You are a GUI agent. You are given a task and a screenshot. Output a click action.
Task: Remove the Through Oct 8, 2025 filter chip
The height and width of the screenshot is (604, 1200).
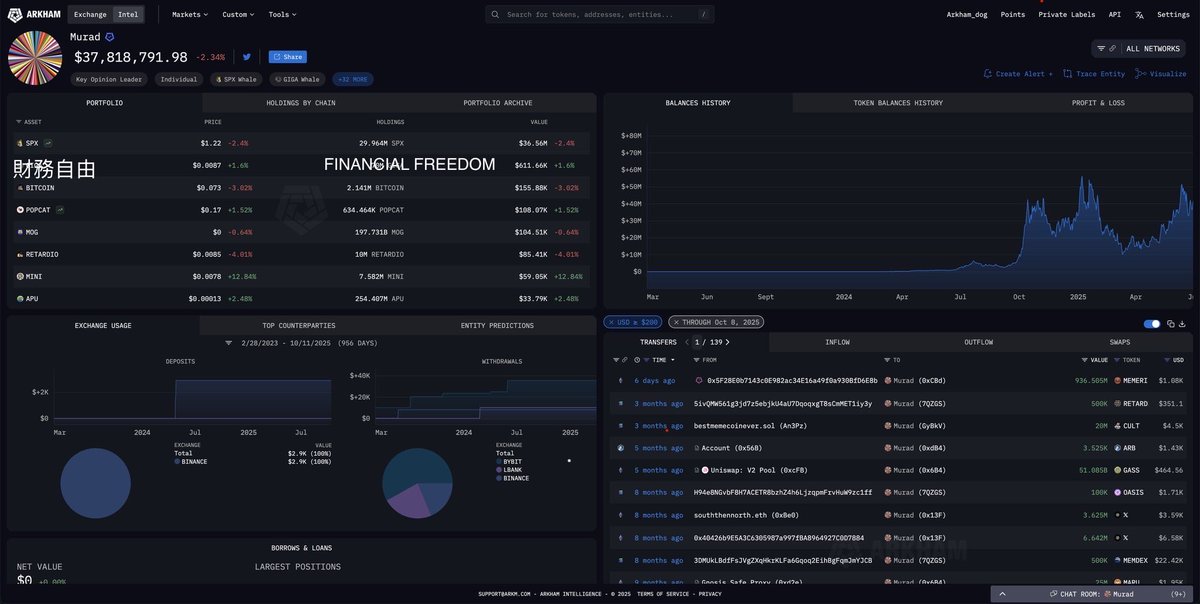pyautogui.click(x=677, y=322)
